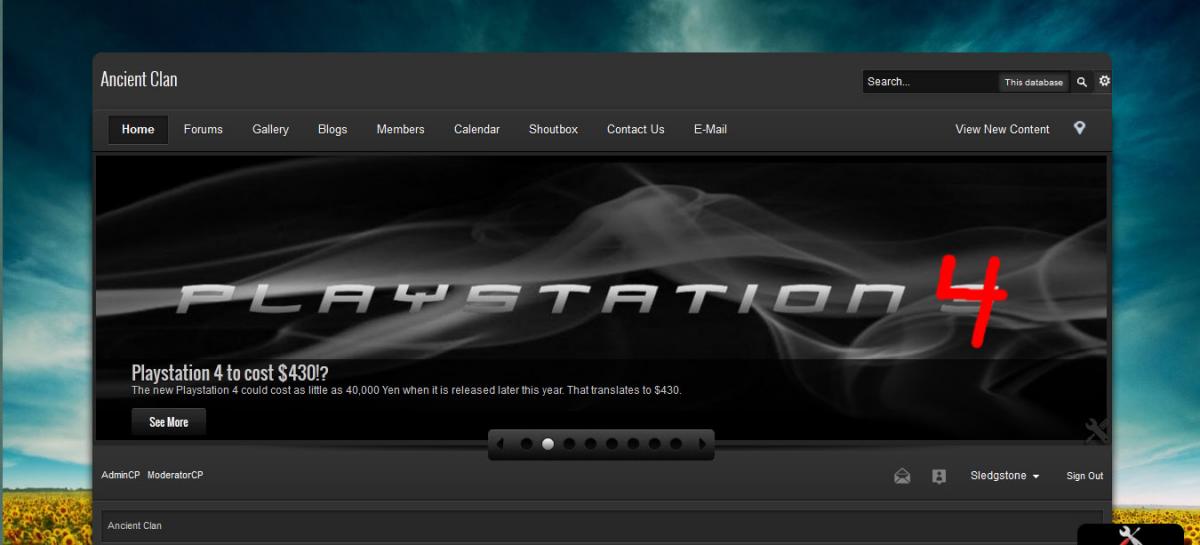The width and height of the screenshot is (1200, 545).
Task: Open the notifications icon beside Sledgstone
Action: (x=939, y=476)
